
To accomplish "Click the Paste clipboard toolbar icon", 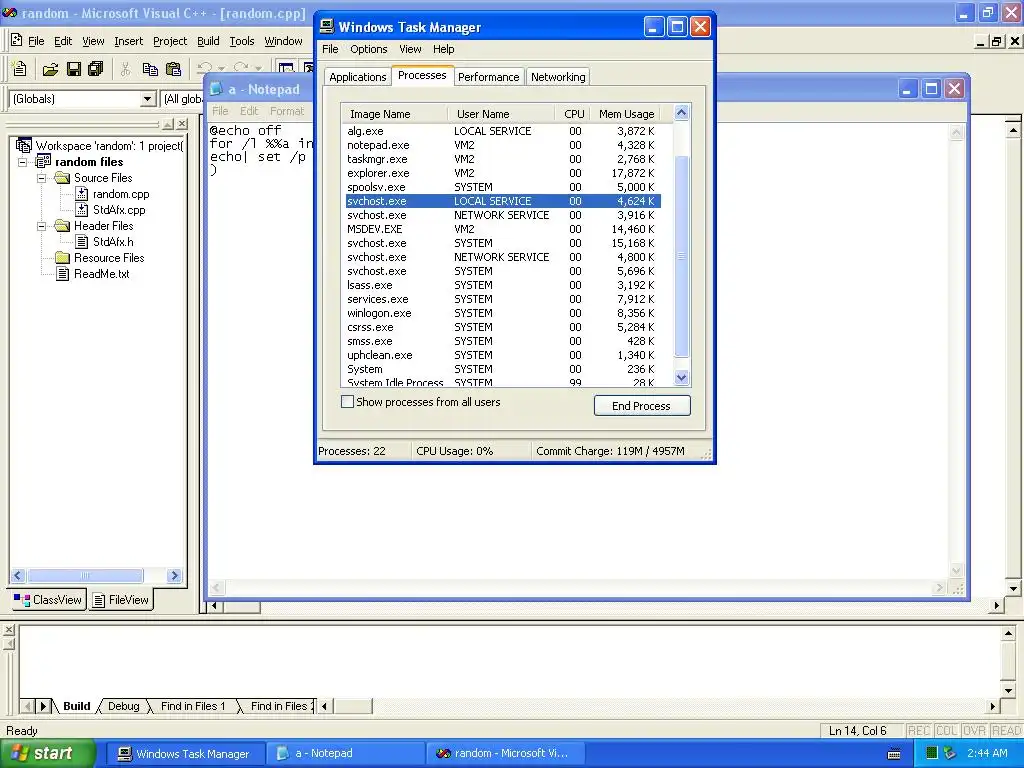I will click(x=173, y=69).
